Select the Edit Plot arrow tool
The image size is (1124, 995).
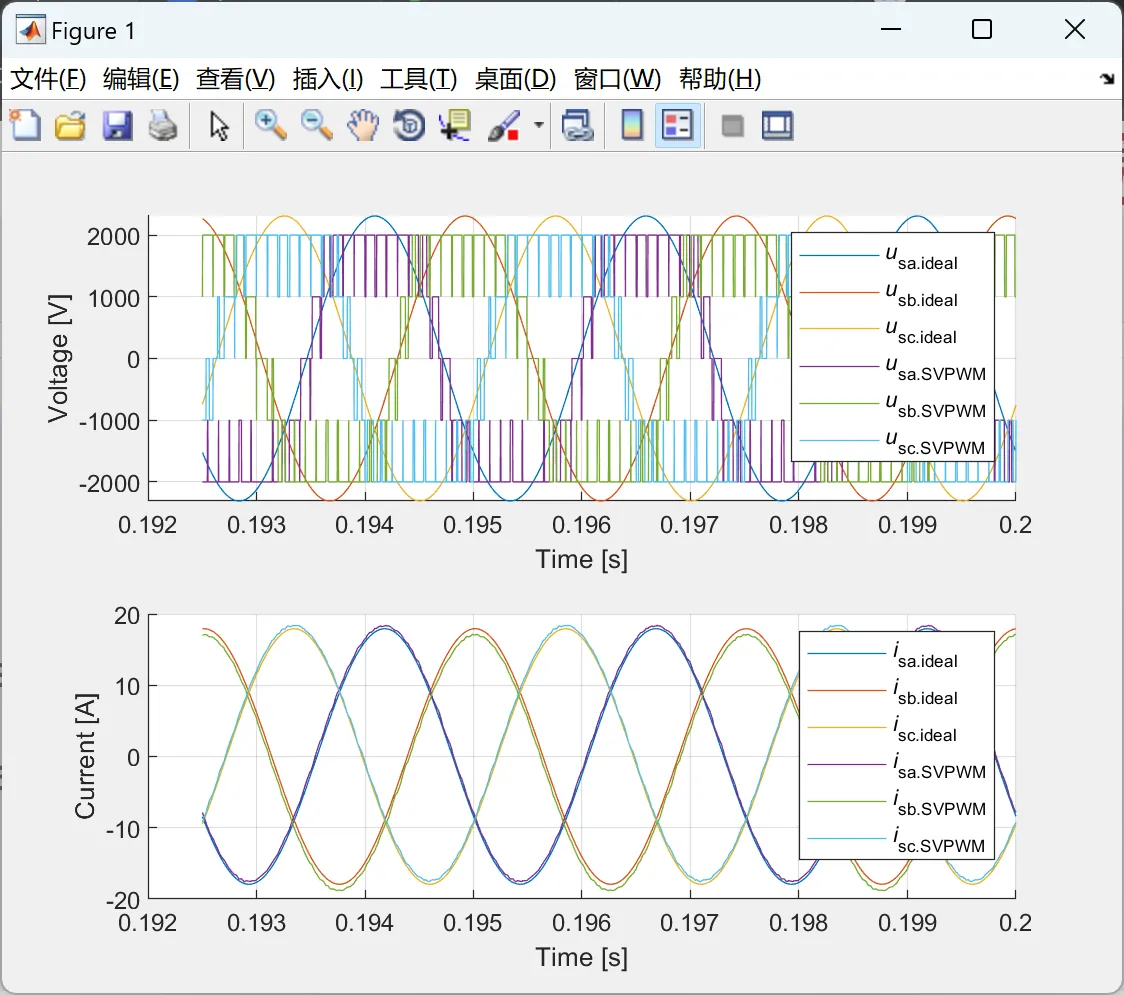(x=219, y=125)
